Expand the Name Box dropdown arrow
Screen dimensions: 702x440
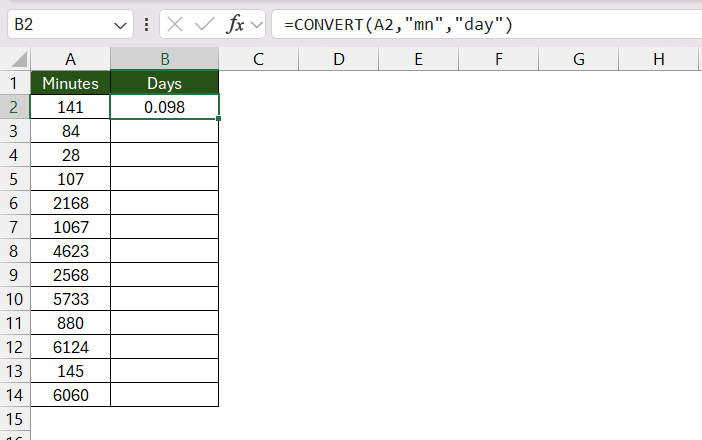(x=120, y=26)
